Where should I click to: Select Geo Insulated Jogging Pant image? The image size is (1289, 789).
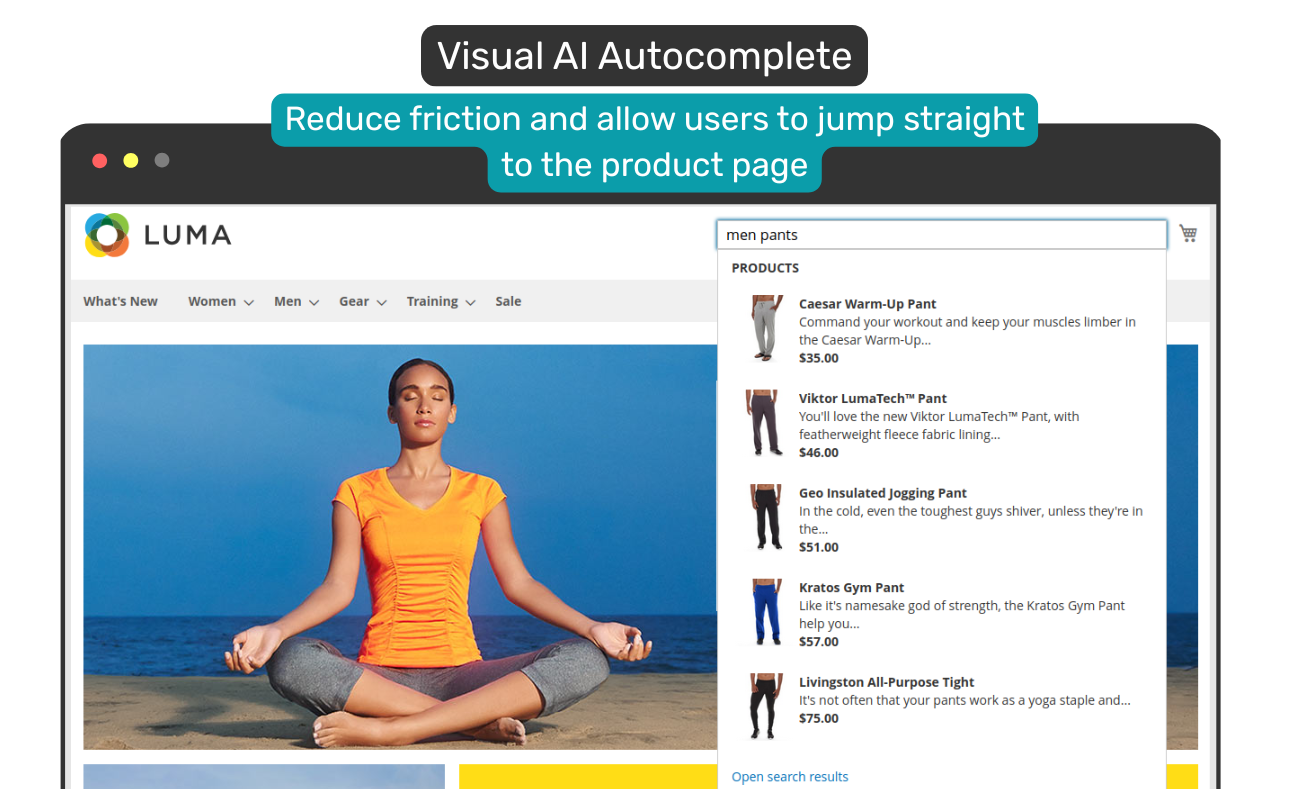tap(766, 517)
